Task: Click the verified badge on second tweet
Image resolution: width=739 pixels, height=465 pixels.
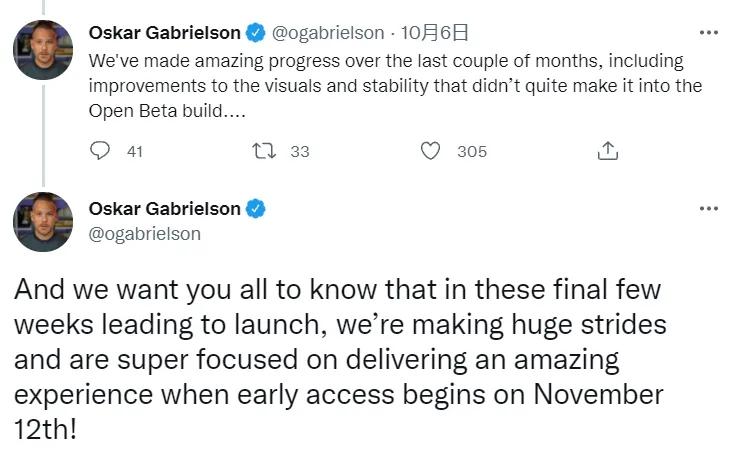Action: 256,209
